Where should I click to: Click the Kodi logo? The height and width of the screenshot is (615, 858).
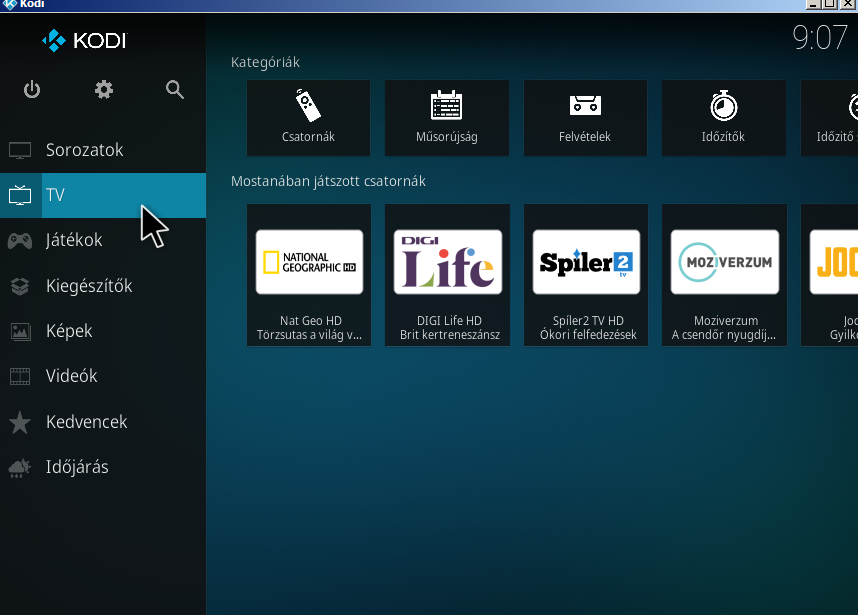pyautogui.click(x=84, y=40)
